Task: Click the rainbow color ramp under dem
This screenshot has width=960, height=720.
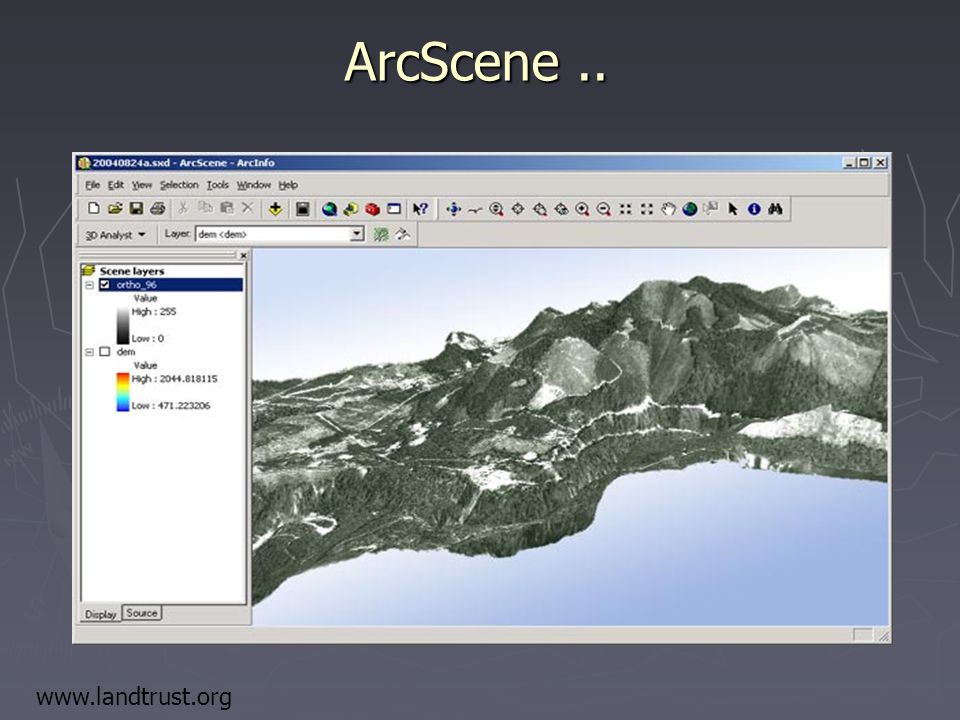Action: (x=123, y=392)
